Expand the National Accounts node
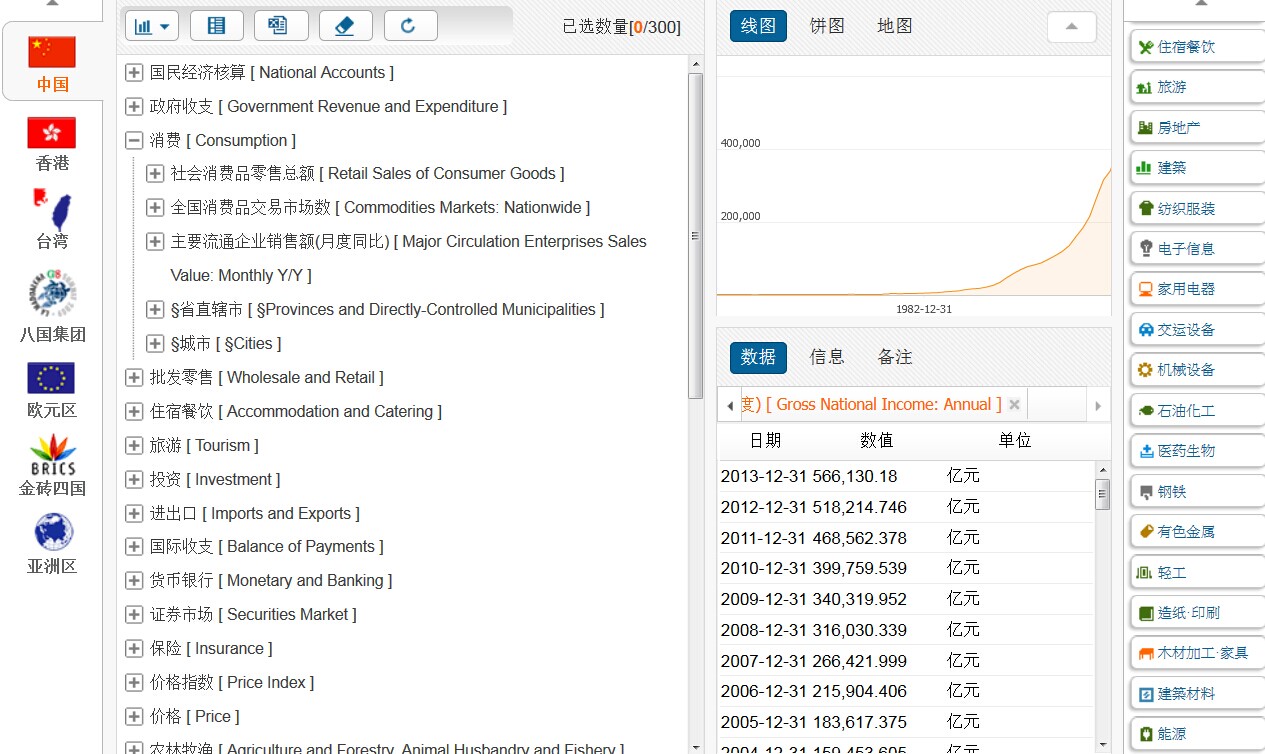 [x=134, y=73]
